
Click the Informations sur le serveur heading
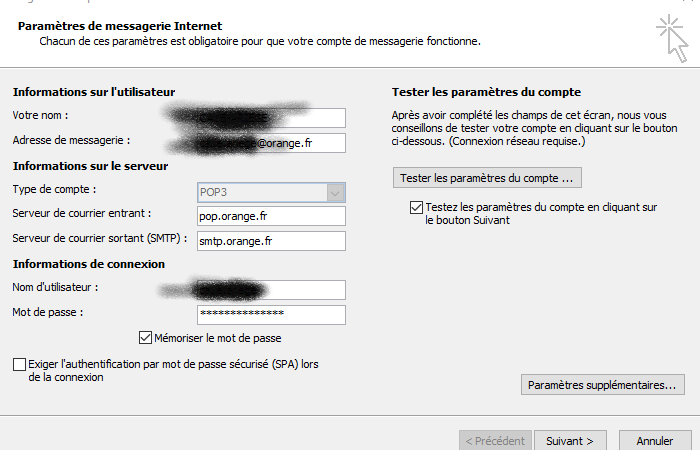click(x=90, y=166)
